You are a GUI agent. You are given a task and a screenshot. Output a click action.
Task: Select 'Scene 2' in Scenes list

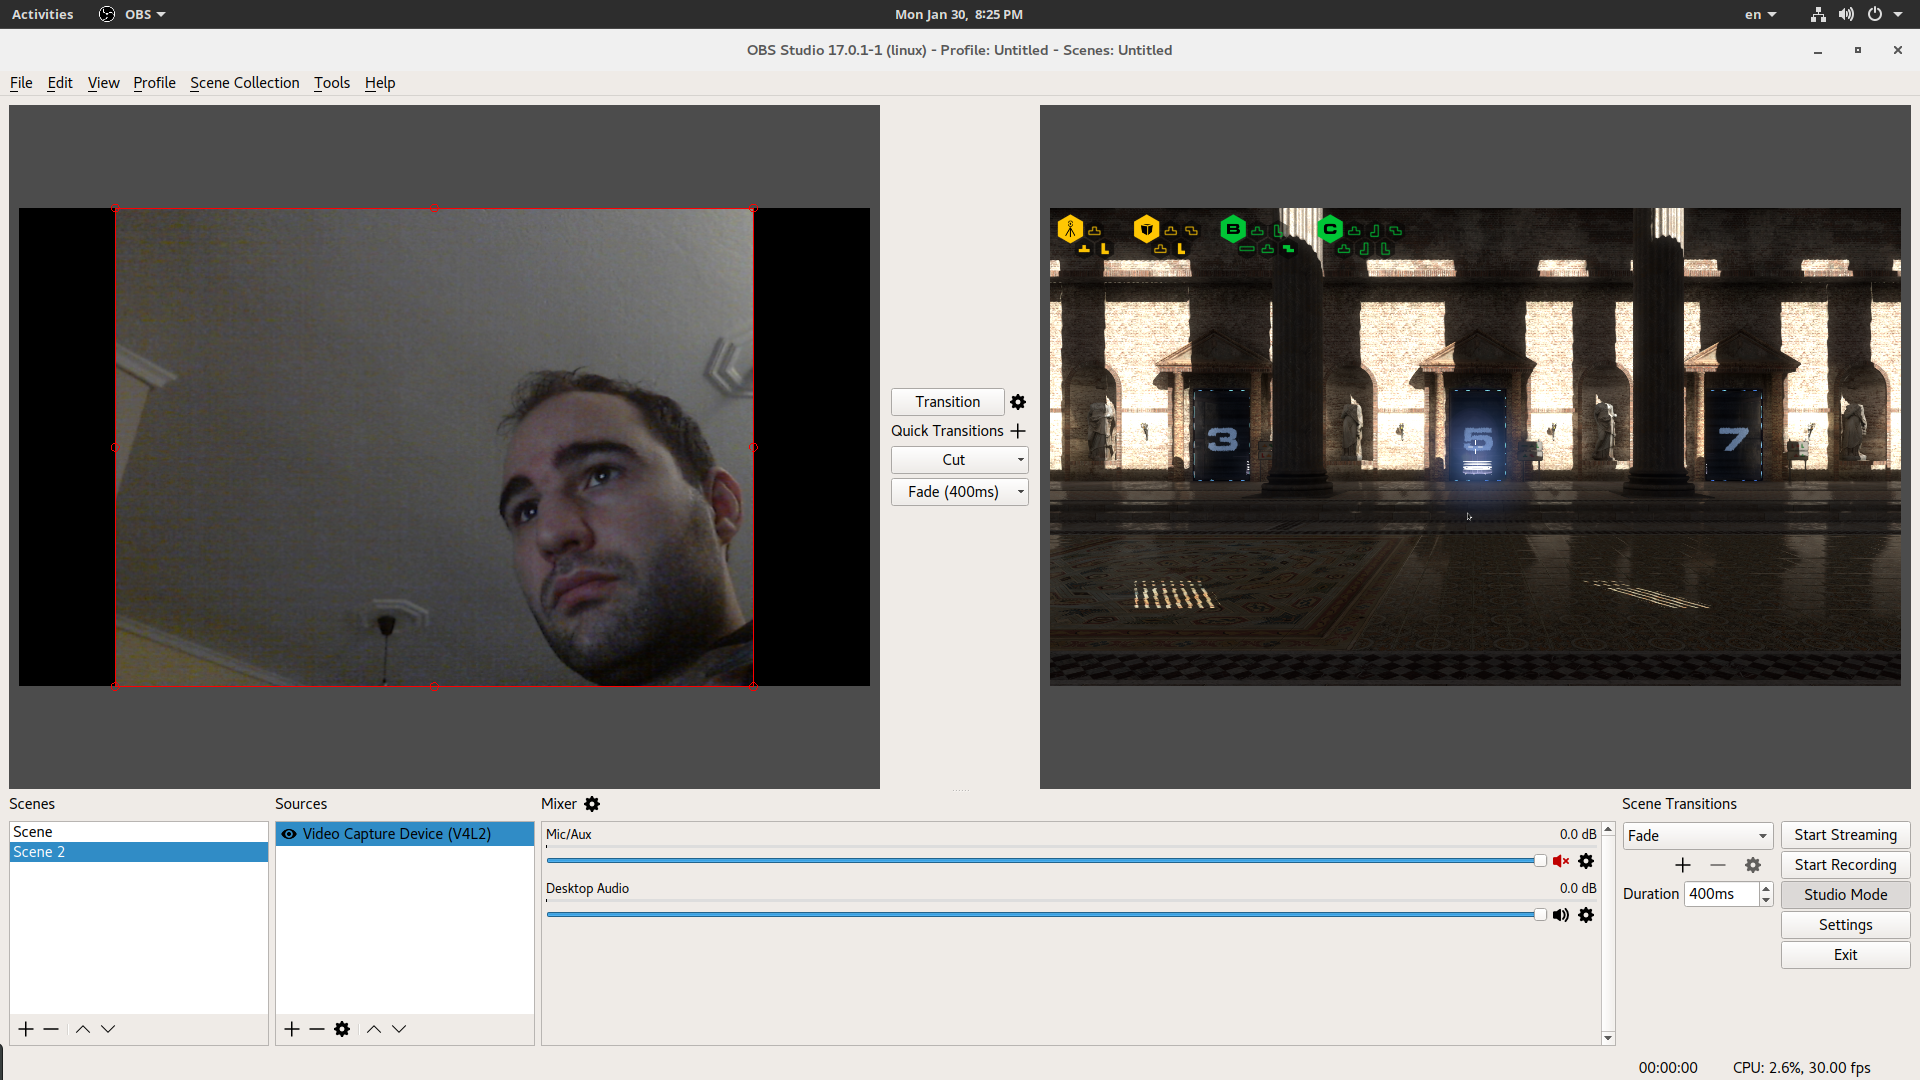139,852
